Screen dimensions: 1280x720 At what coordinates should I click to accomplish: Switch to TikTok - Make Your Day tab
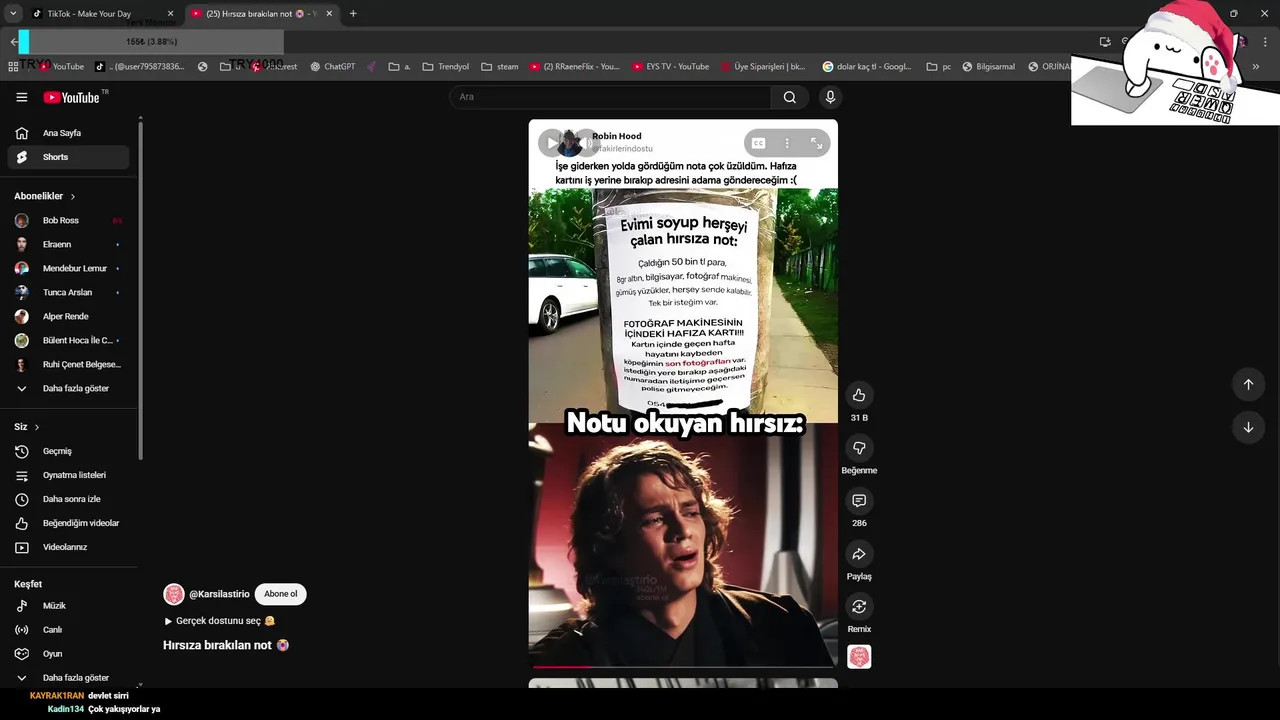102,14
